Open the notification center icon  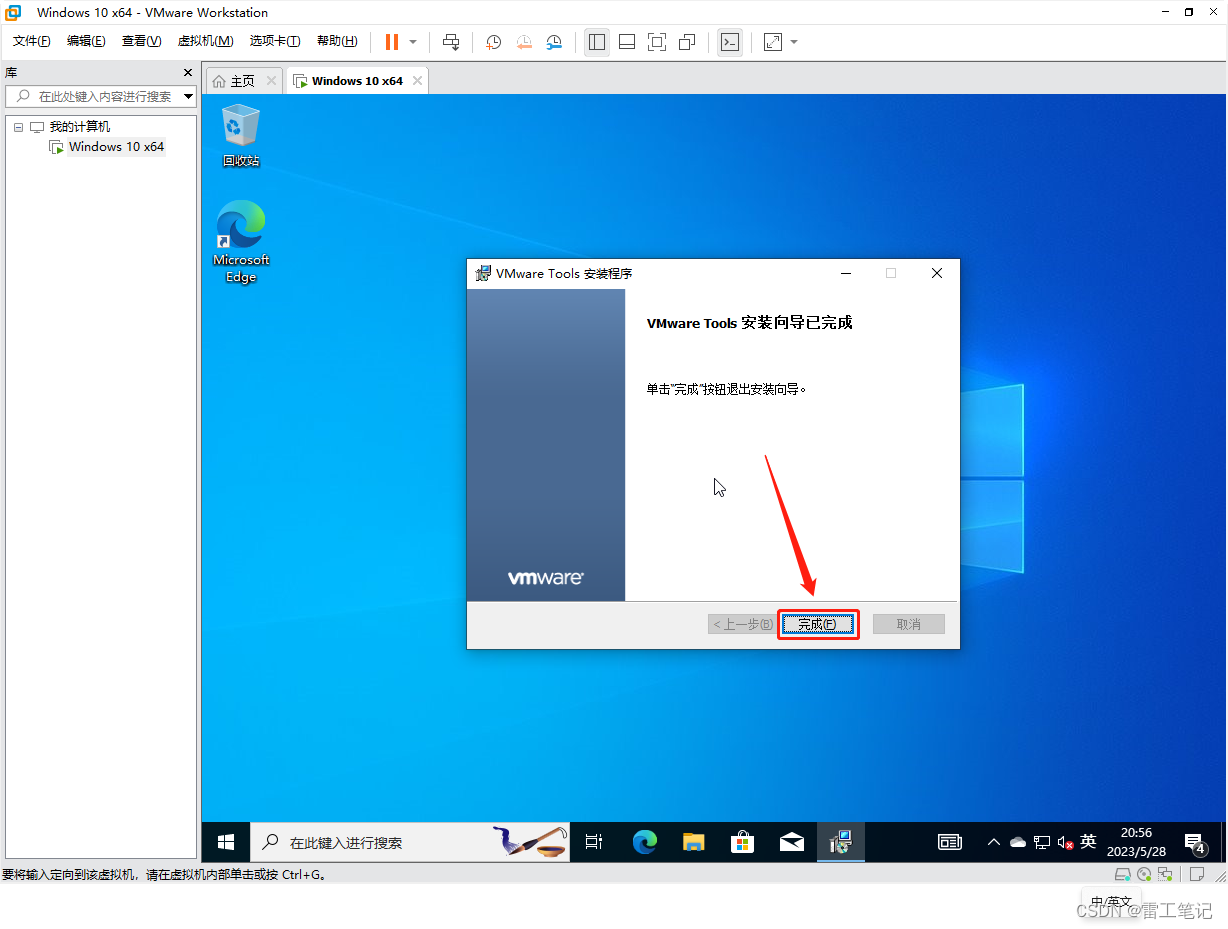pos(1194,842)
